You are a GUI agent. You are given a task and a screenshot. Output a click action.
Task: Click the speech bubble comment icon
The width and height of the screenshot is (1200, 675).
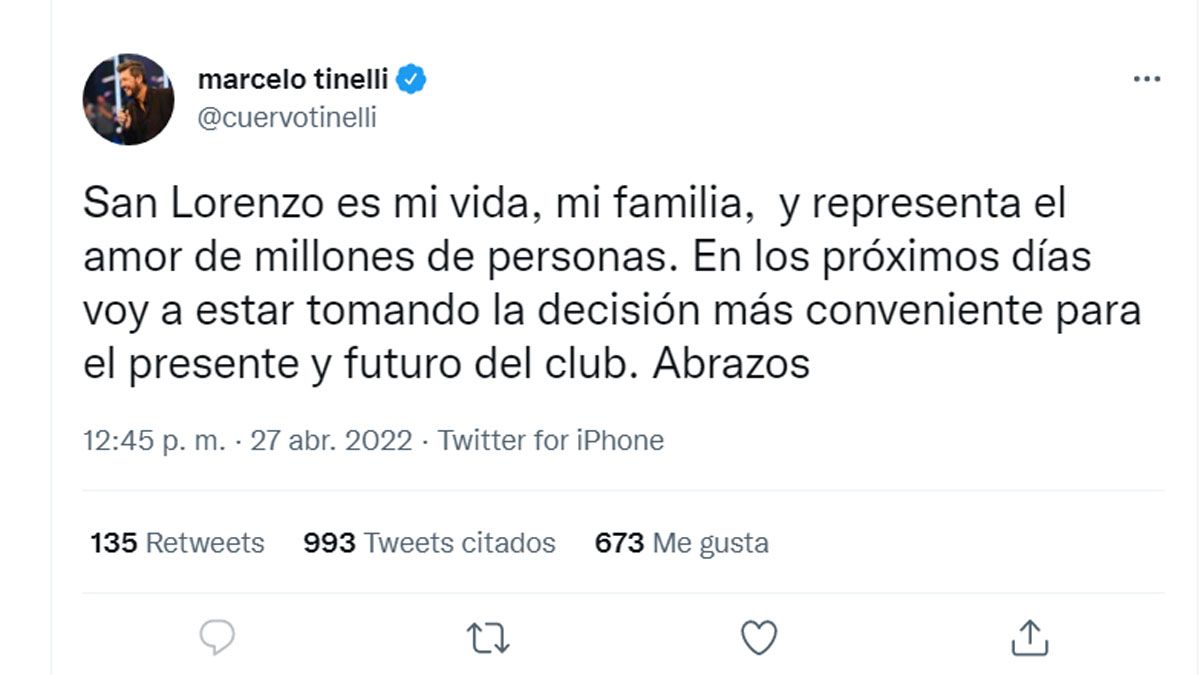[x=218, y=636]
